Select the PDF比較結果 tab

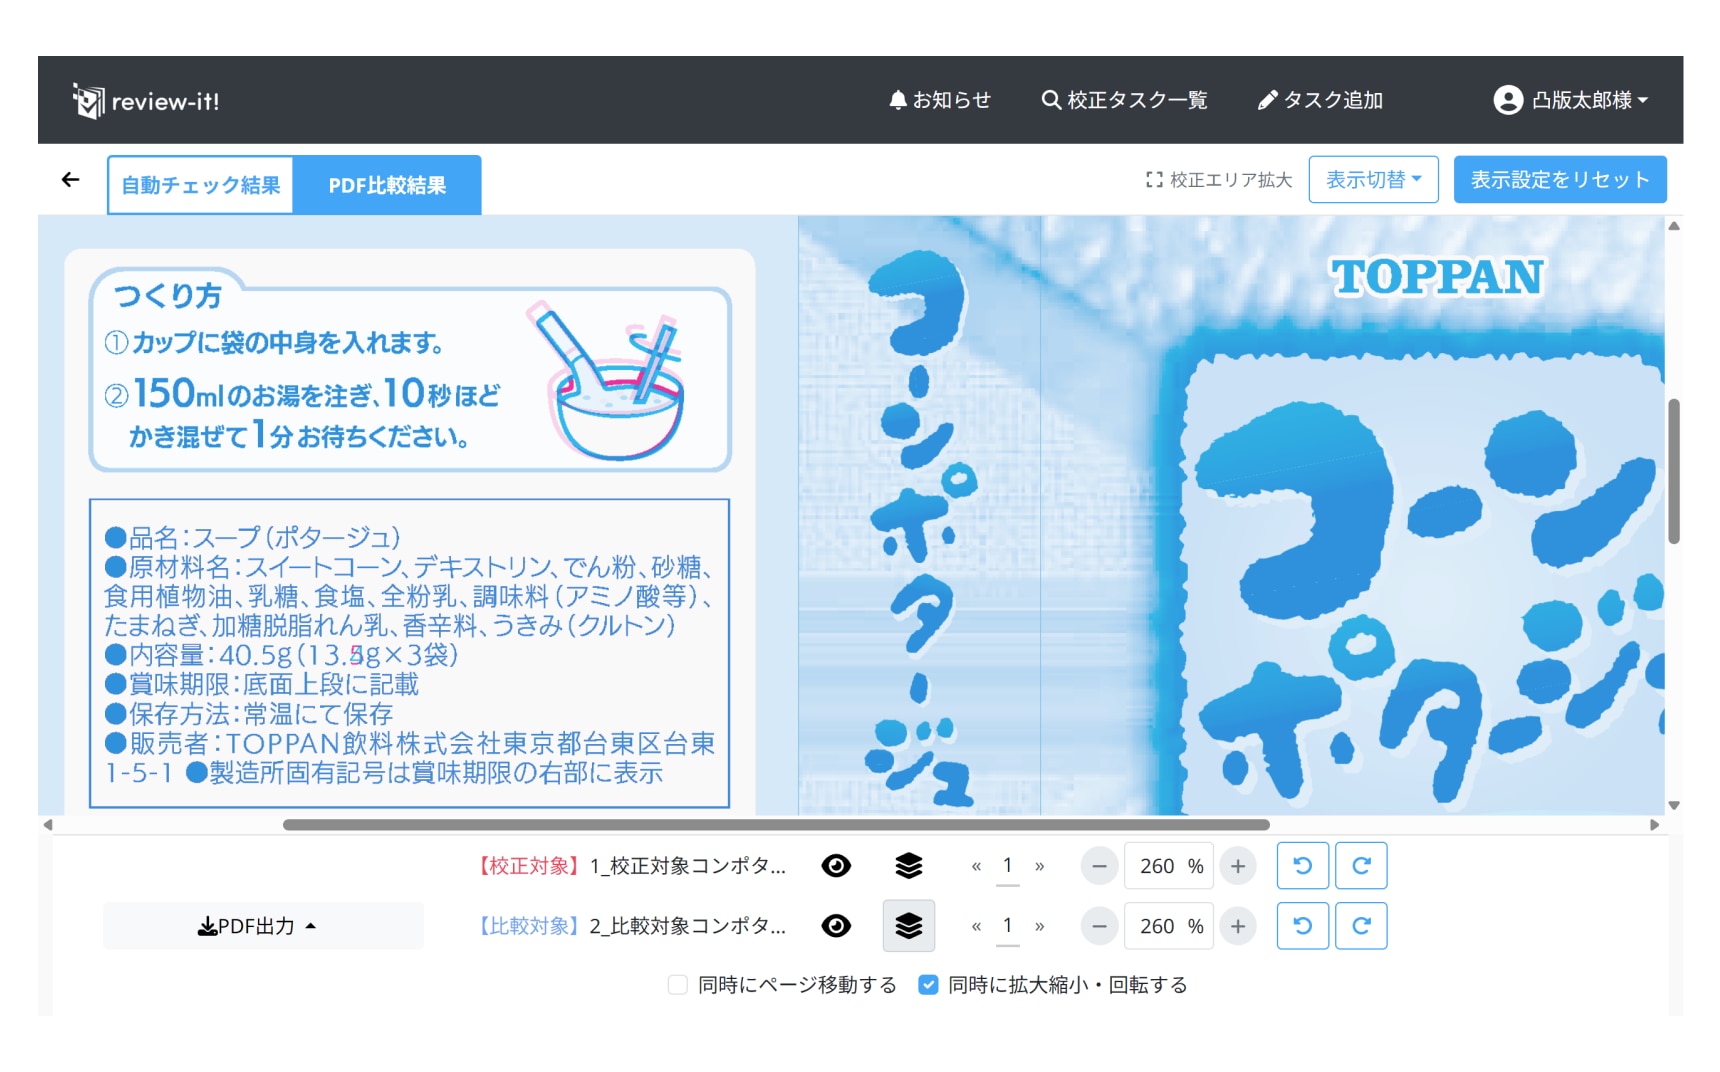tap(387, 185)
